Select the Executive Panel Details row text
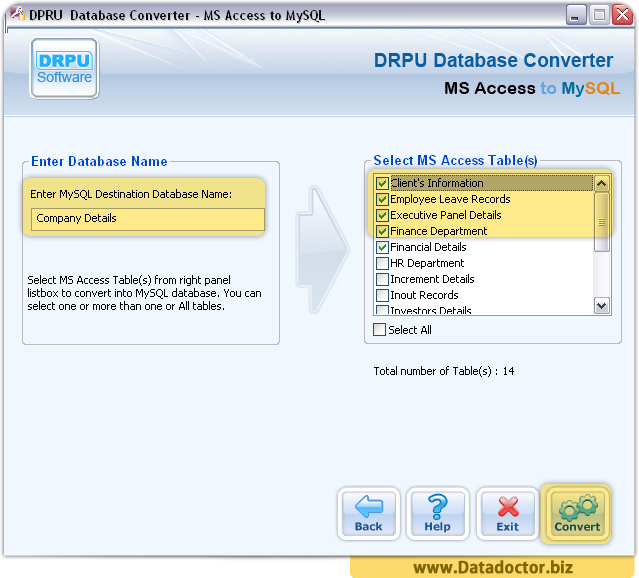 click(x=446, y=215)
